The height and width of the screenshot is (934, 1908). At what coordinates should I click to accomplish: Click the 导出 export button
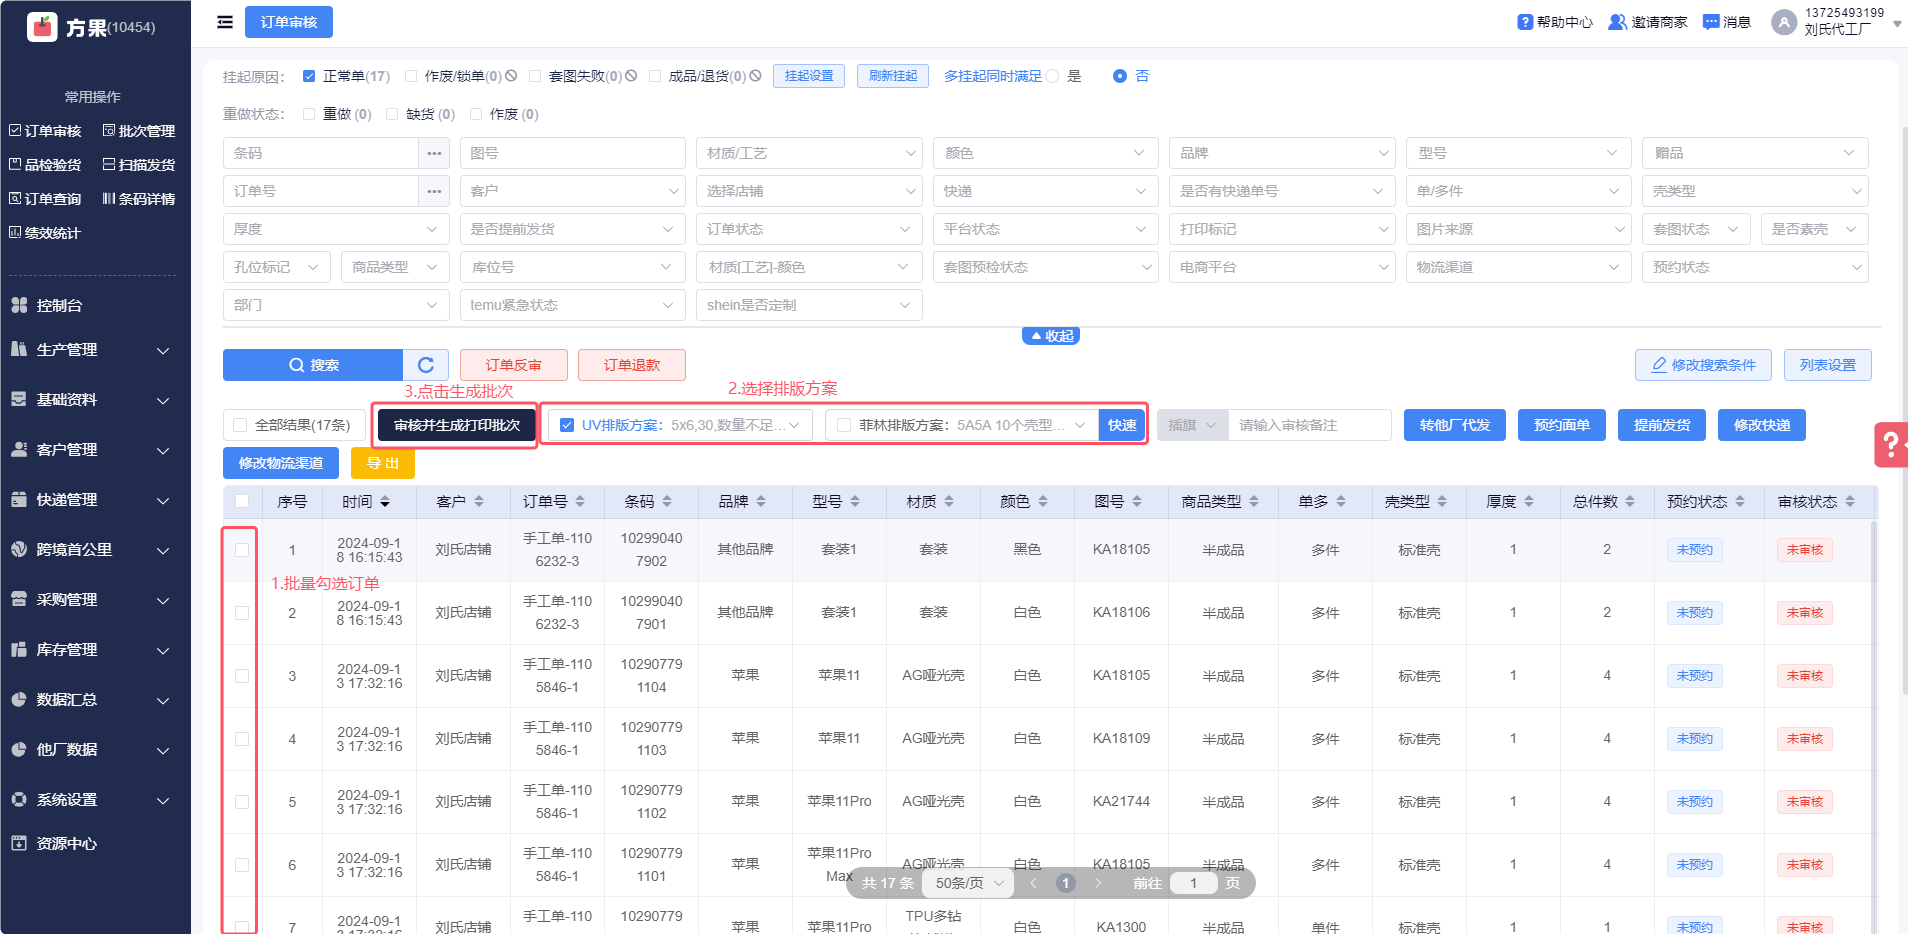click(383, 463)
